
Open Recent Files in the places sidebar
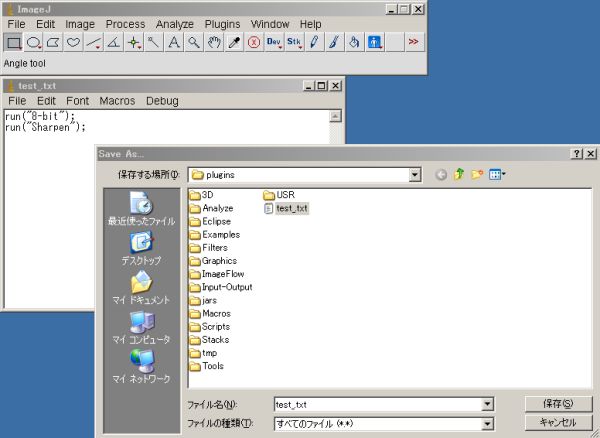(141, 209)
